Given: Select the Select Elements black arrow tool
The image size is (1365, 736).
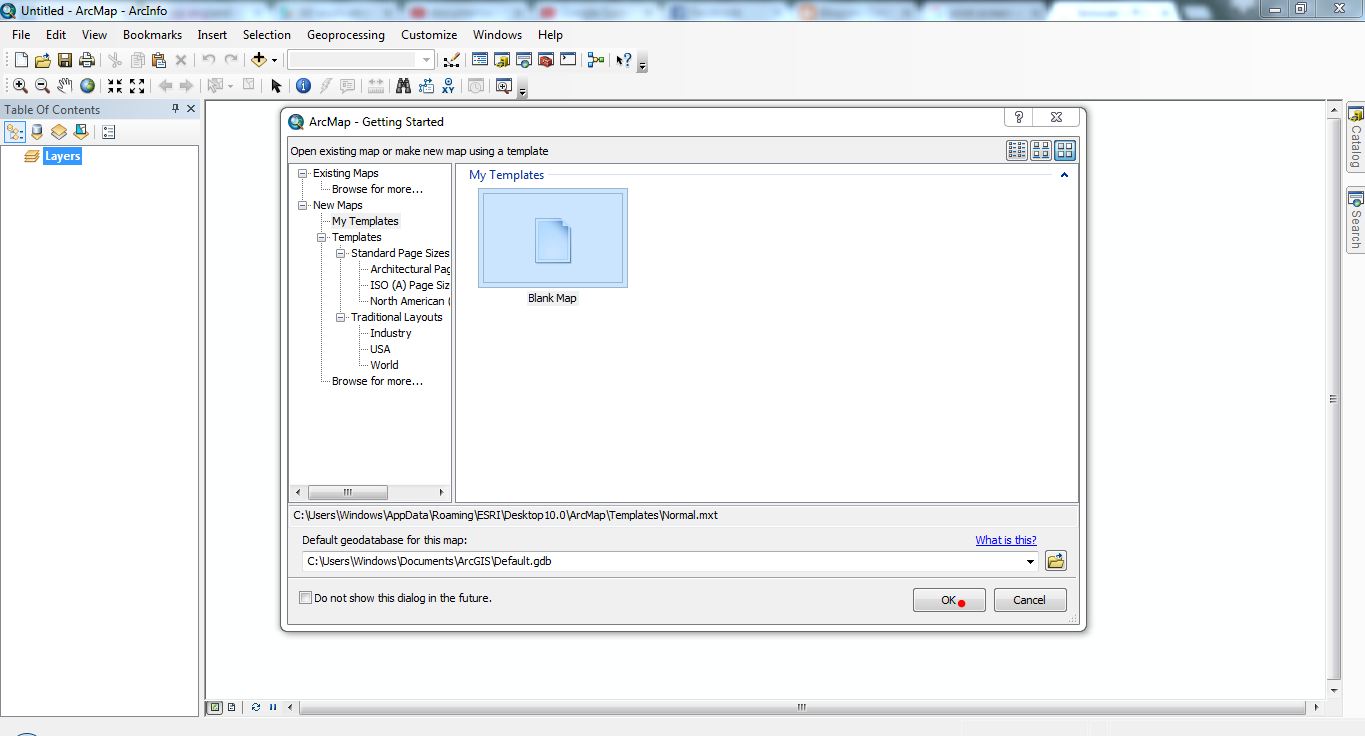Looking at the screenshot, I should [x=276, y=86].
